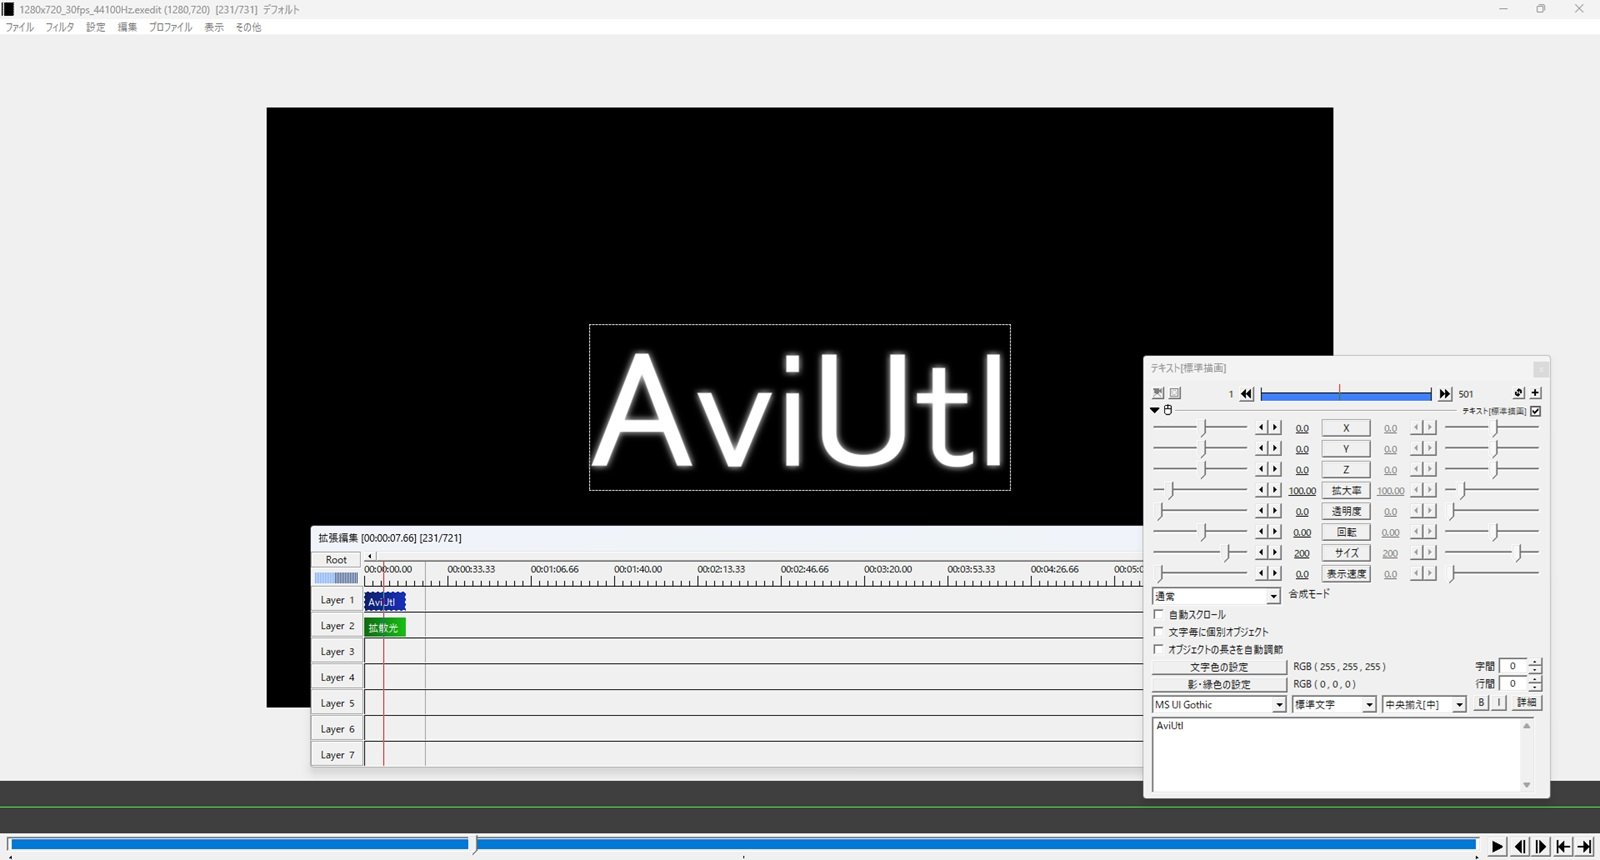Toggle camera control icon in text settings dialog

(1158, 393)
